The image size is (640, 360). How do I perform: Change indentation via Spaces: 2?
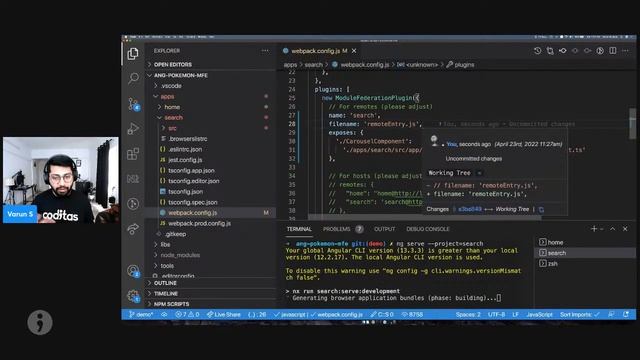[468, 314]
